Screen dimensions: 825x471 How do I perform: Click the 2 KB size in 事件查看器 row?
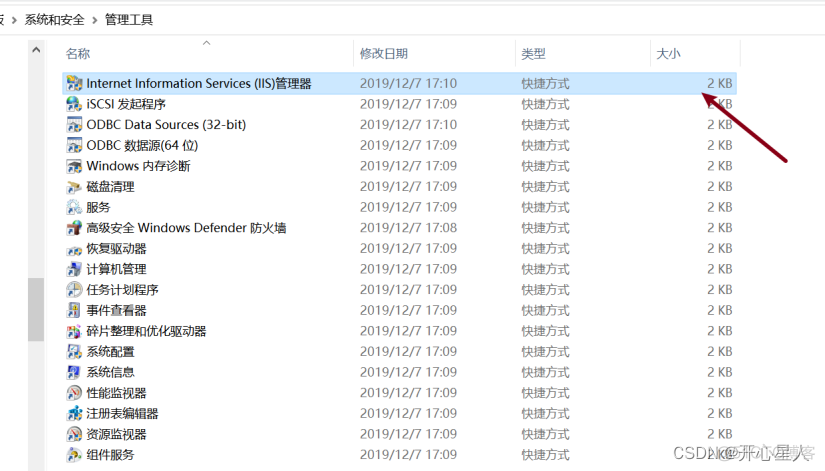click(x=719, y=310)
